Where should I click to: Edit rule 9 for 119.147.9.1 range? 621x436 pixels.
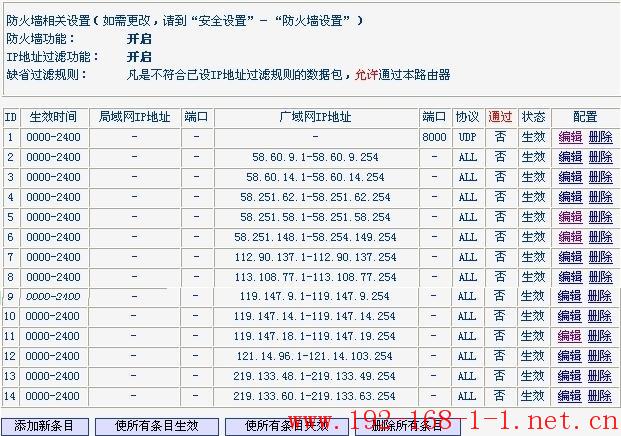570,296
